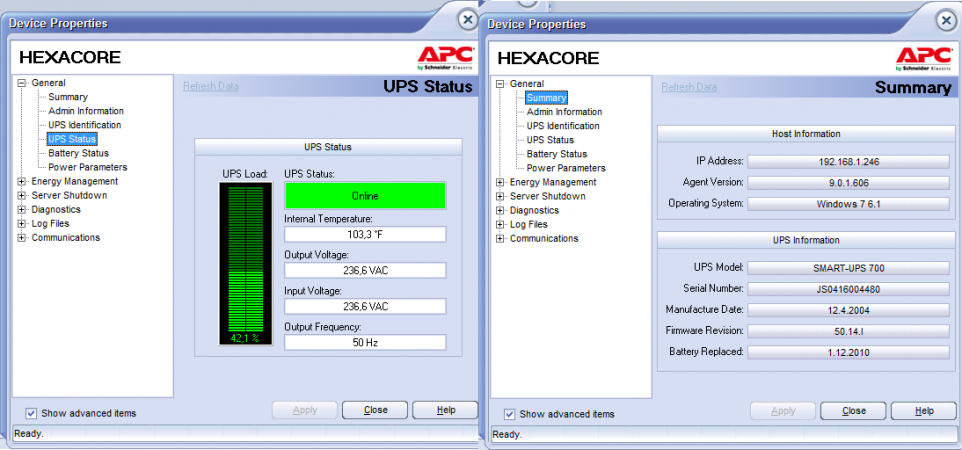
Task: Open Power Parameters in UPS Status window
Action: coord(88,168)
